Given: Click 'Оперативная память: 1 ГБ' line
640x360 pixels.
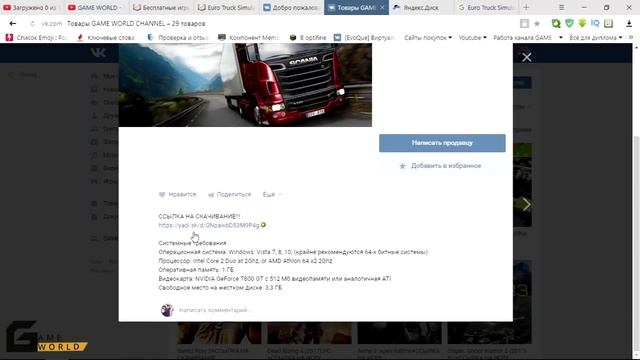Looking at the screenshot, I should click(196, 270).
